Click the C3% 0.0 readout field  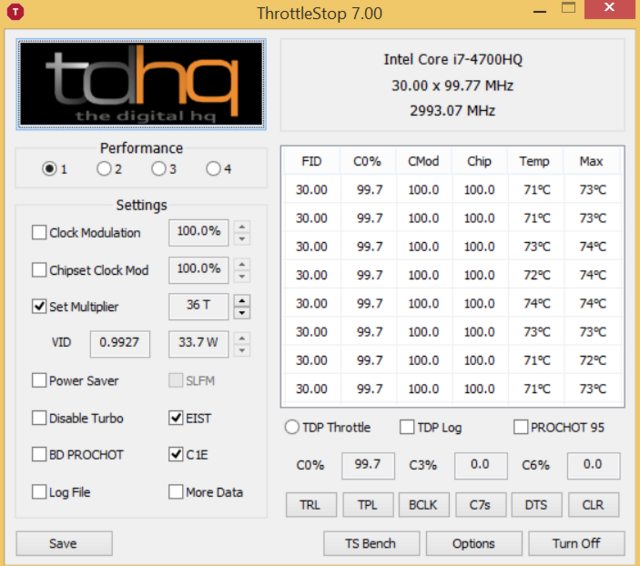(481, 465)
